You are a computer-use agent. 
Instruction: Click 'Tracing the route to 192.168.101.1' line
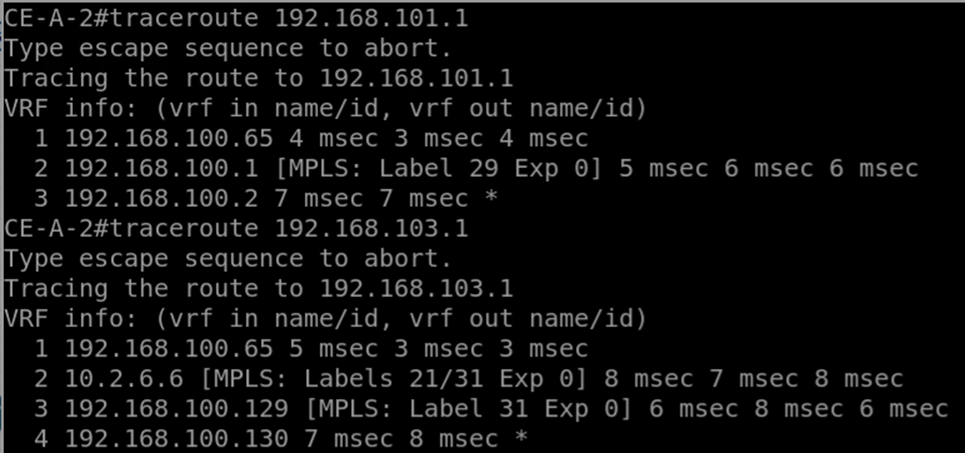pos(258,79)
